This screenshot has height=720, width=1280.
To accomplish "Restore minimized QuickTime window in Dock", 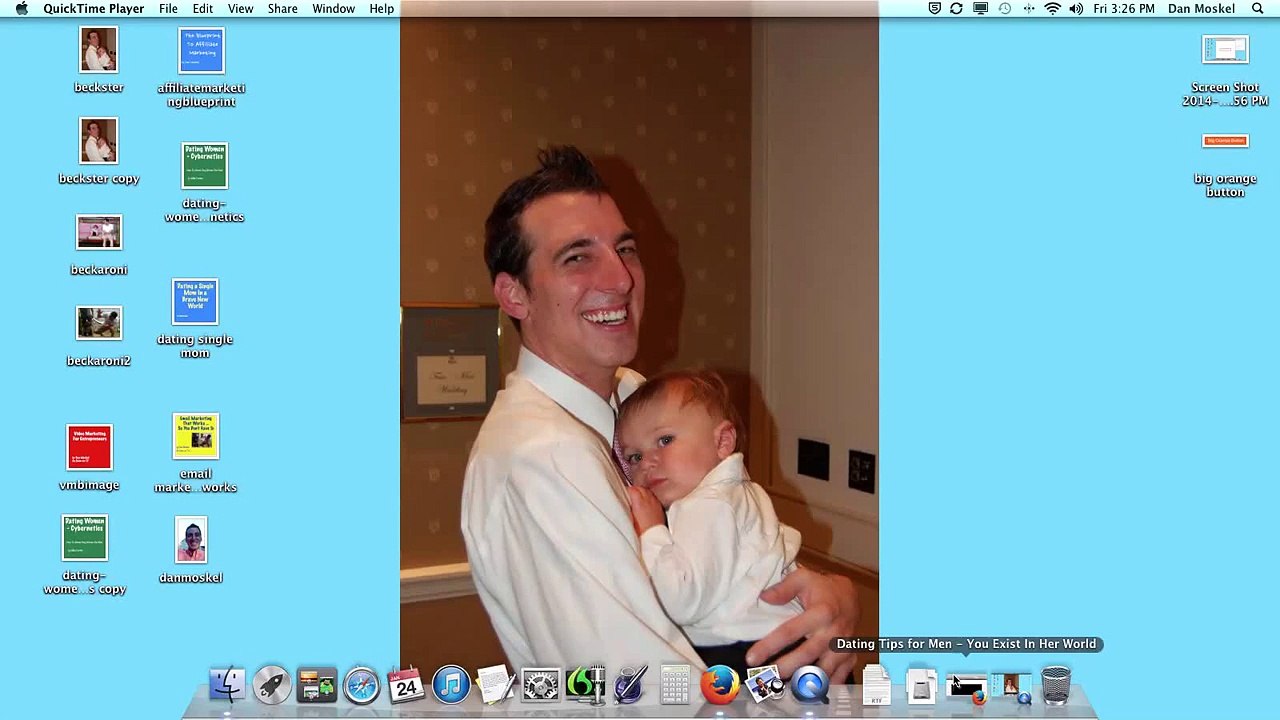I will 1011,687.
